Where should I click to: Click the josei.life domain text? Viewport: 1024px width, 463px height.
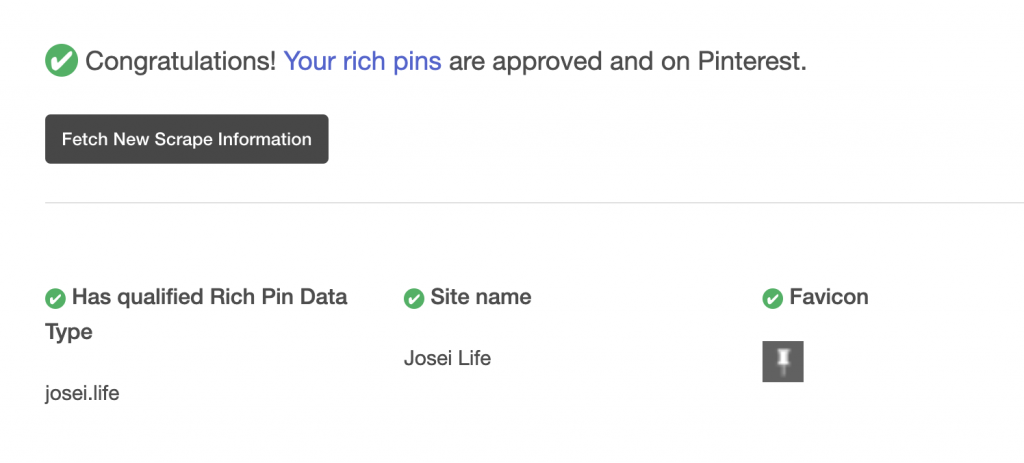(x=82, y=394)
